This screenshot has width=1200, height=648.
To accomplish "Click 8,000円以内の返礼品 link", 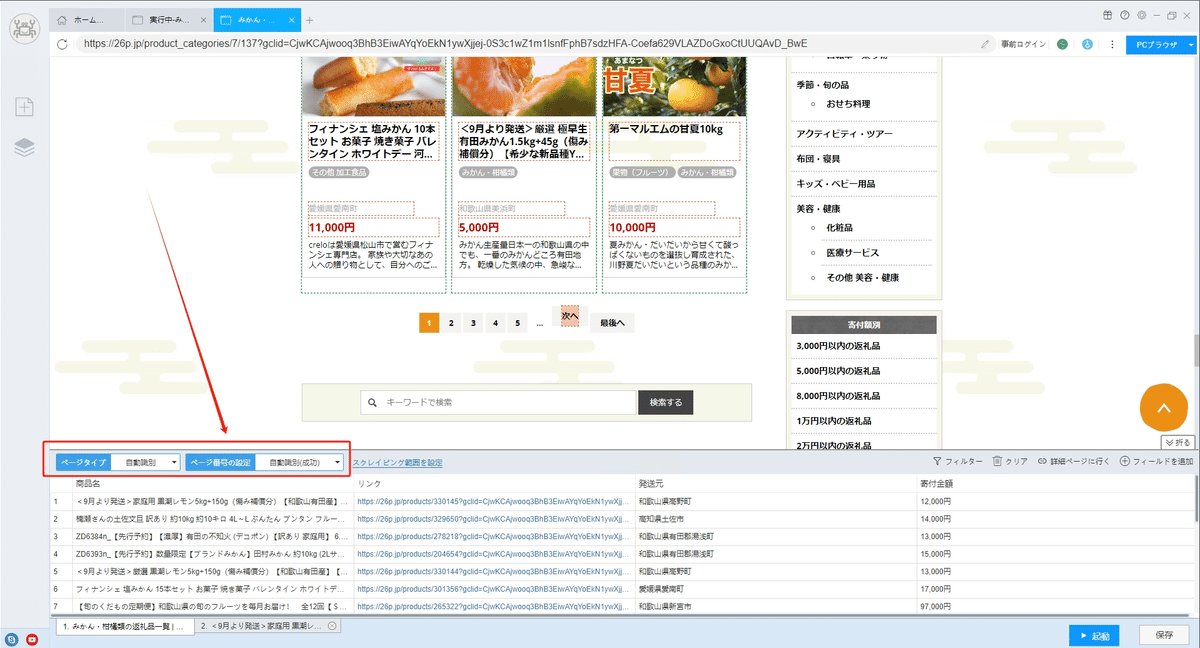I will point(838,396).
